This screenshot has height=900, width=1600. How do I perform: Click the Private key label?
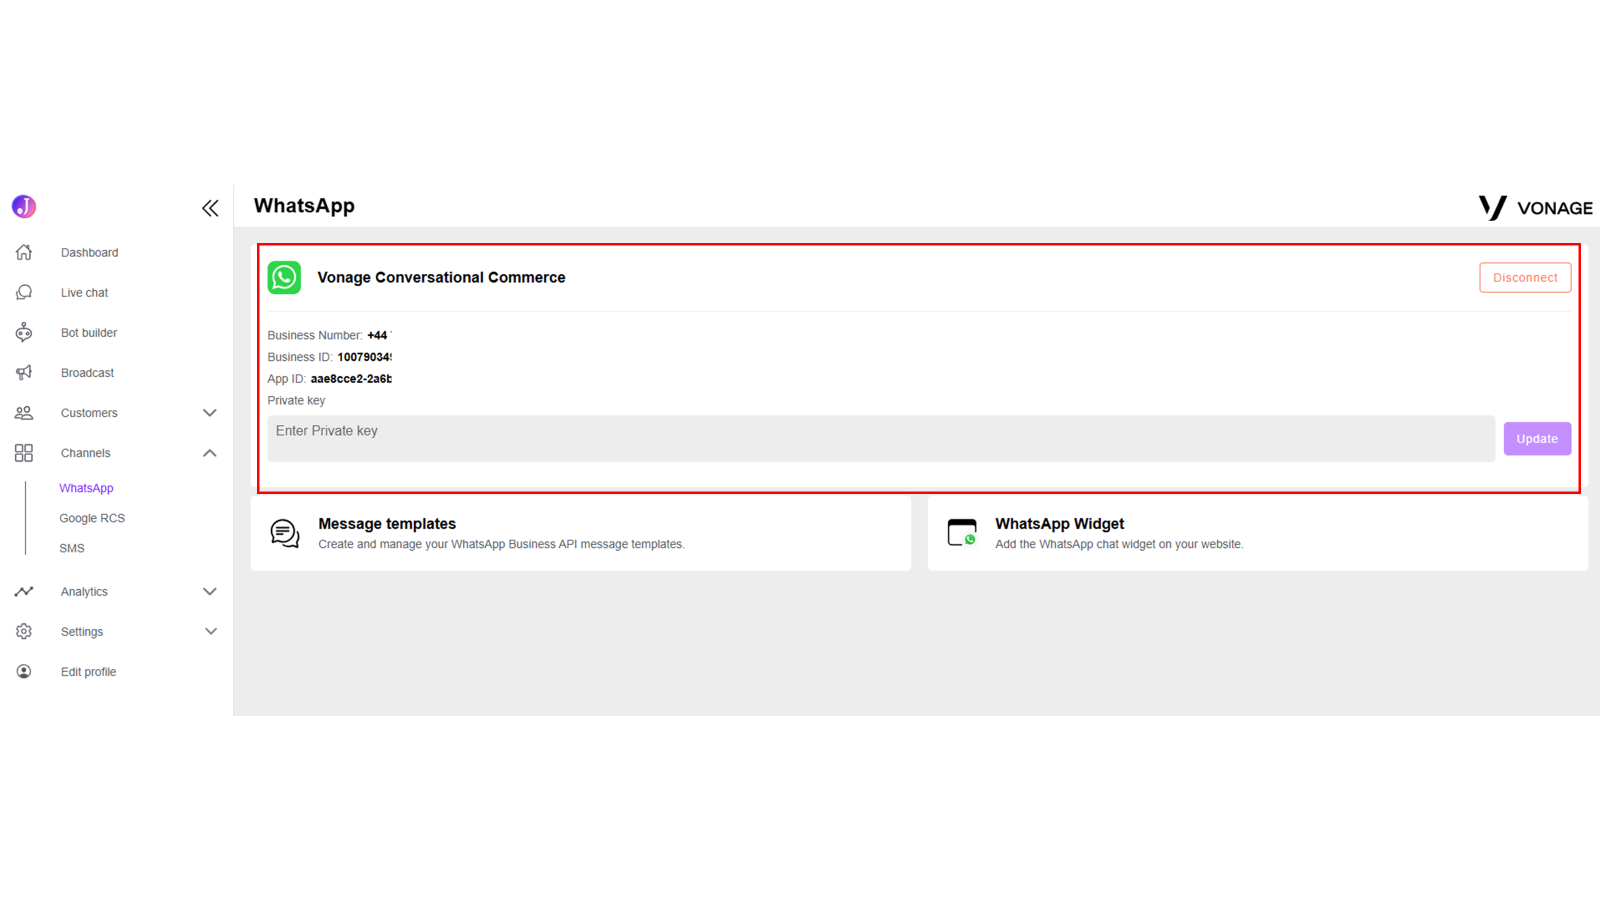click(x=296, y=400)
